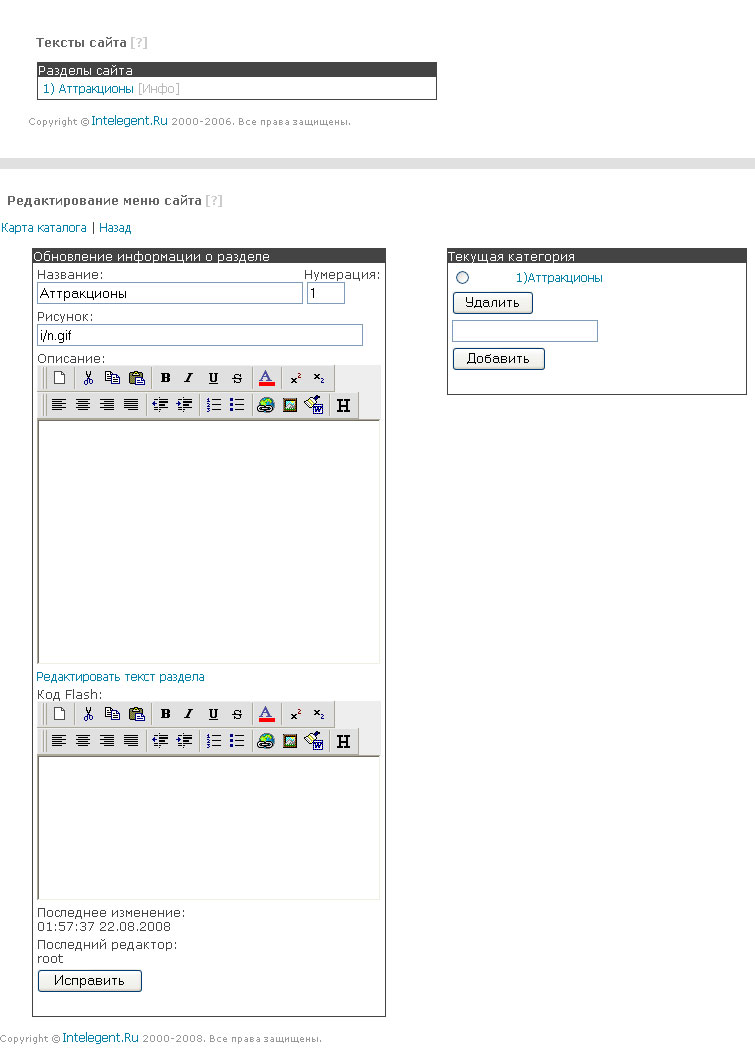Screen dimensions: 755x1049
Task: Toggle Strikethrough in Описание editor toolbar
Action: [x=237, y=378]
